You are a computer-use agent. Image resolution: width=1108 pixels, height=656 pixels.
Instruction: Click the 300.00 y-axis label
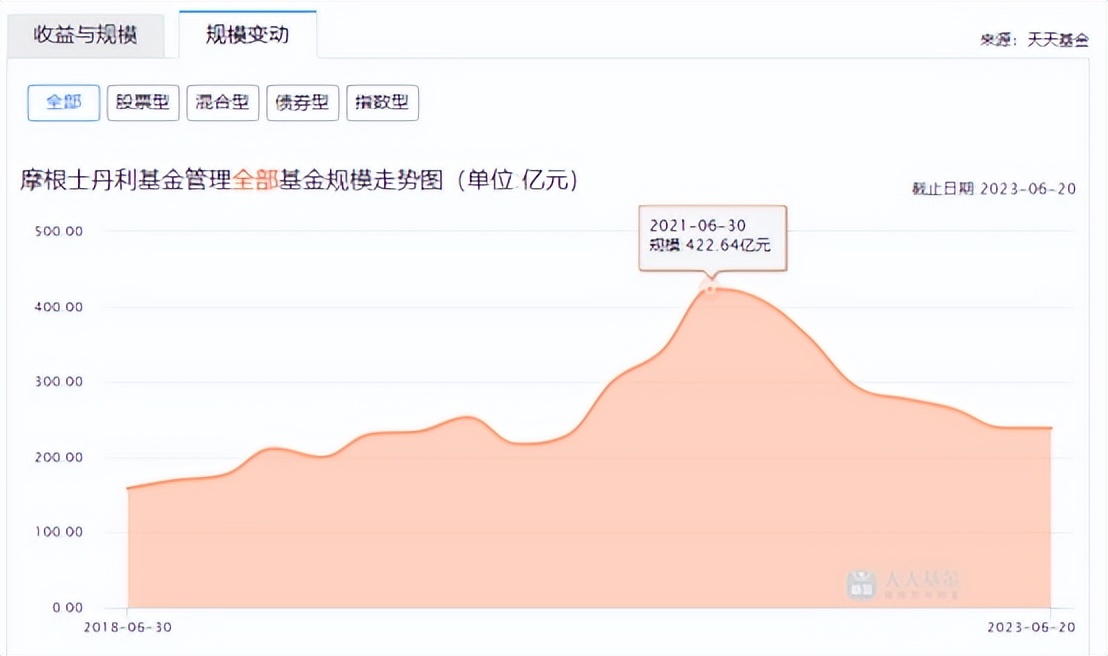click(59, 382)
